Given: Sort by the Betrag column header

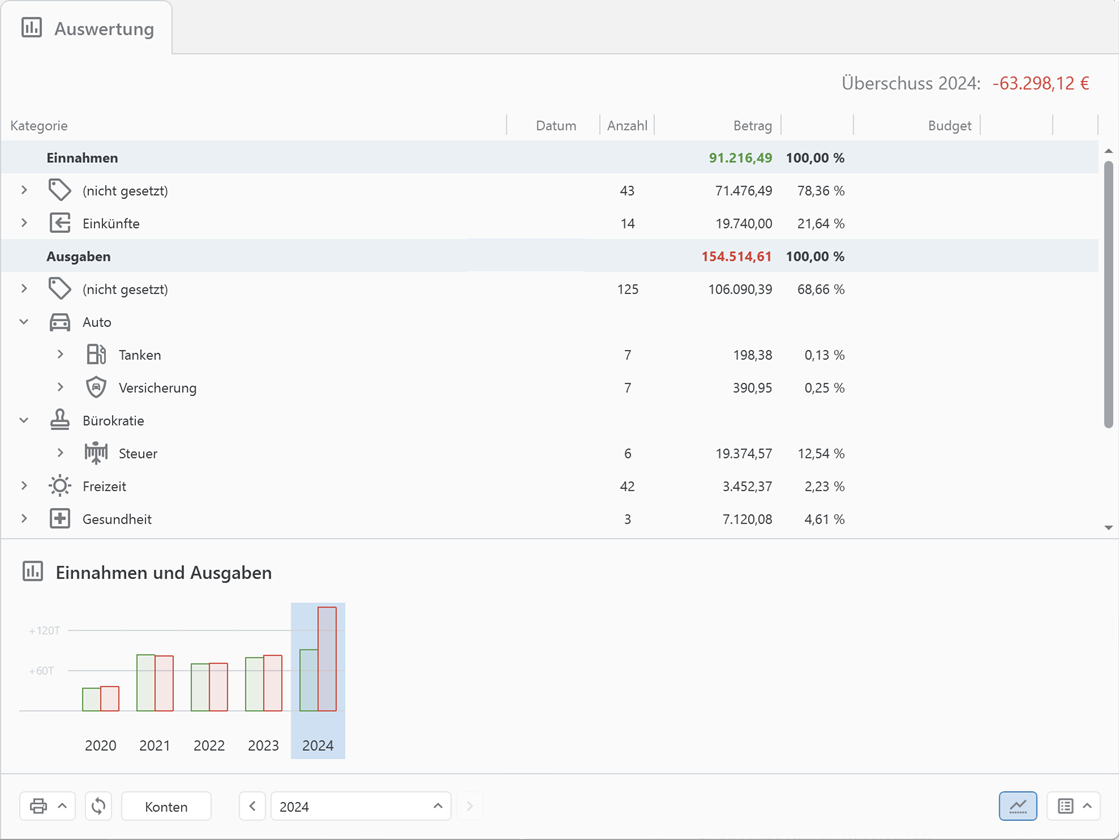Looking at the screenshot, I should pyautogui.click(x=752, y=126).
